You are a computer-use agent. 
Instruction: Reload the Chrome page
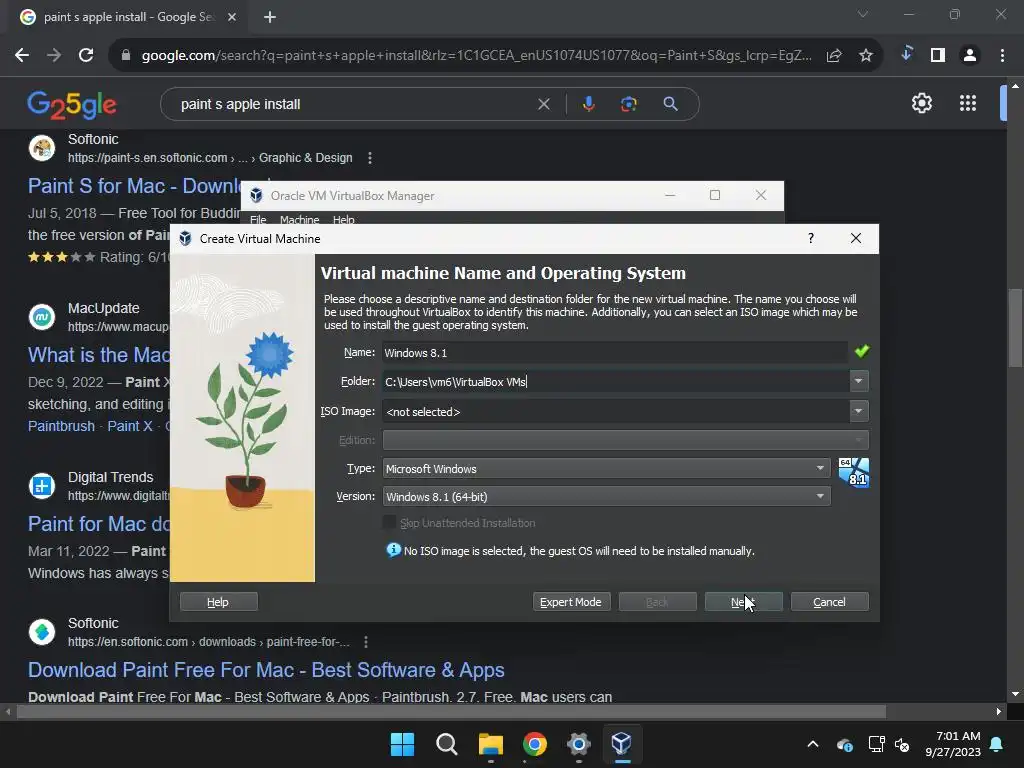pyautogui.click(x=86, y=56)
